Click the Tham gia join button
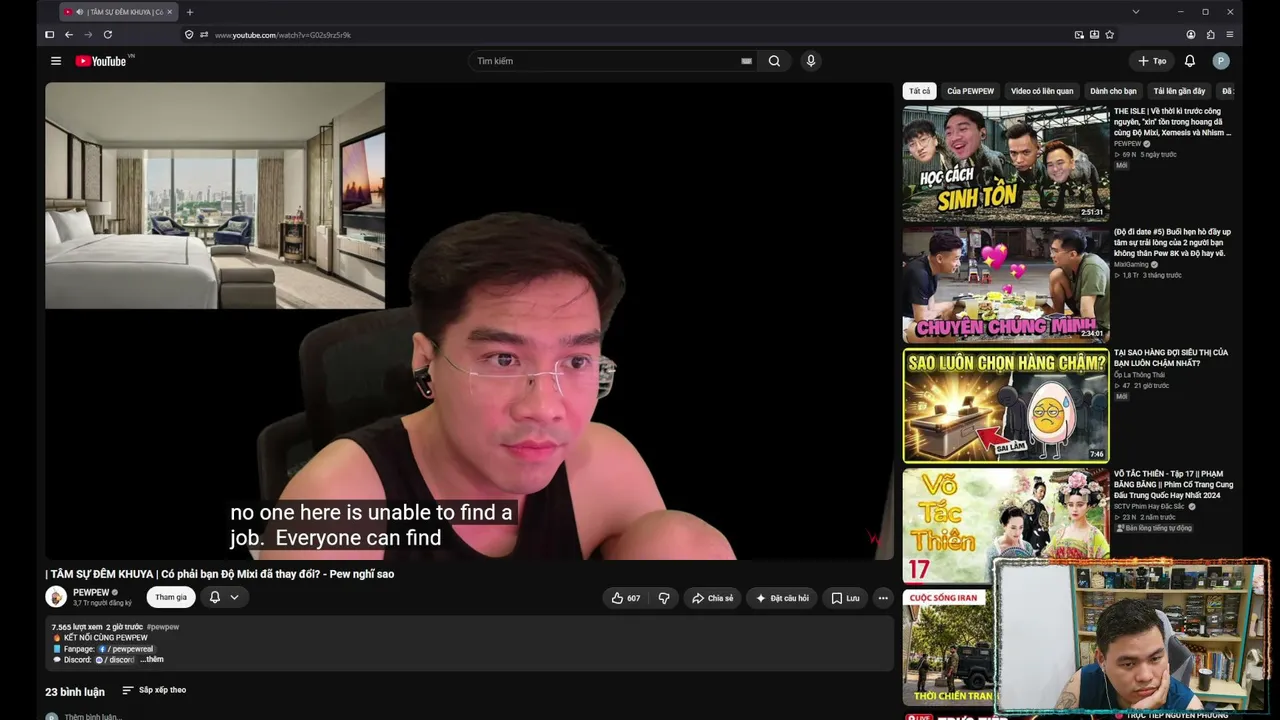The image size is (1280, 720). (x=171, y=597)
